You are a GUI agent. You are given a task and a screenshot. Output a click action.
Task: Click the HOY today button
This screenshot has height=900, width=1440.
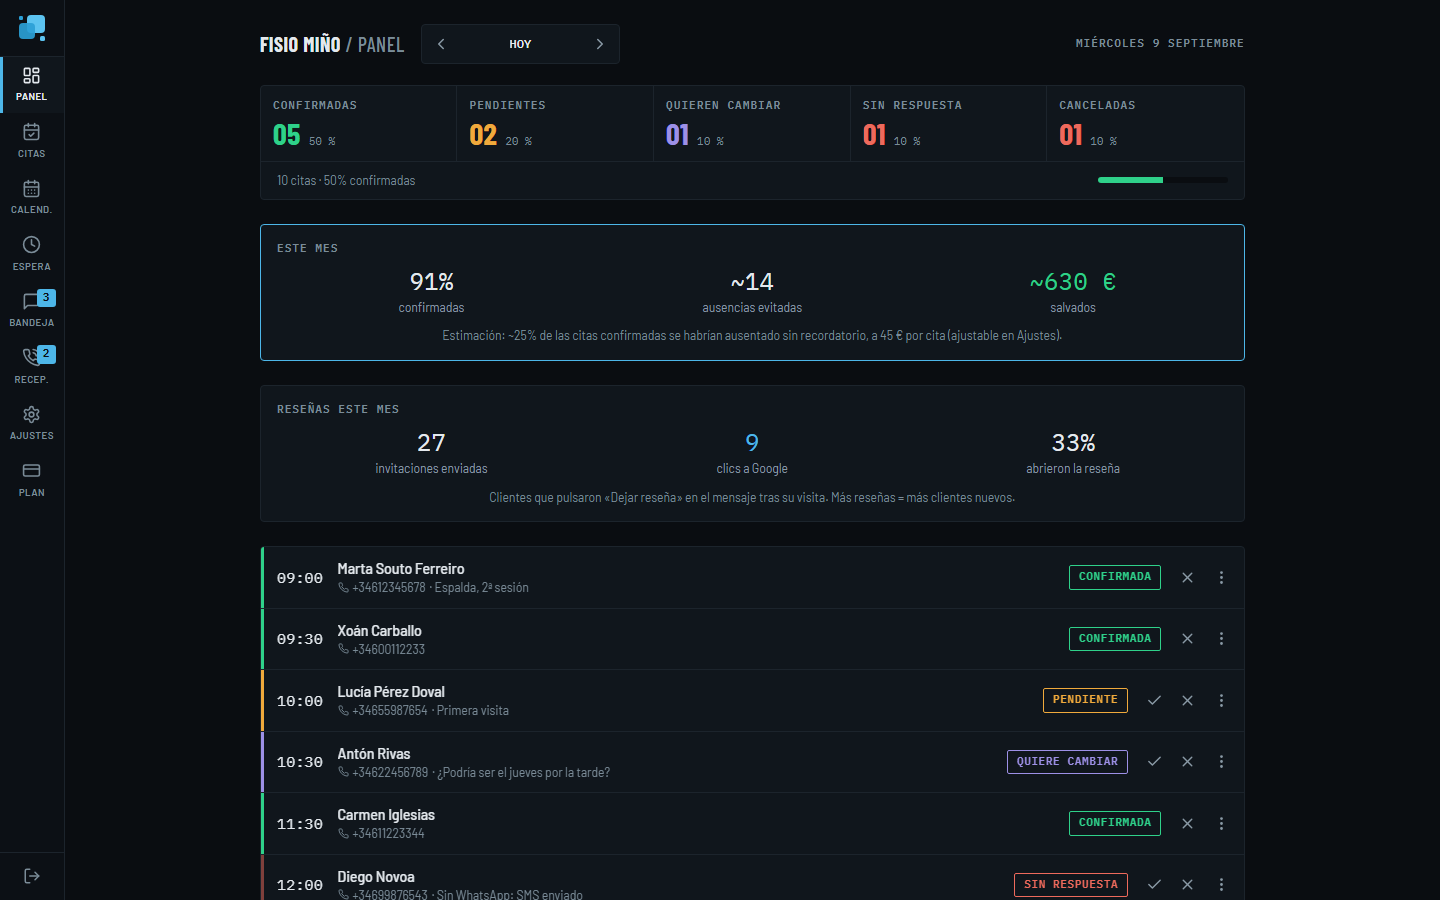point(520,44)
